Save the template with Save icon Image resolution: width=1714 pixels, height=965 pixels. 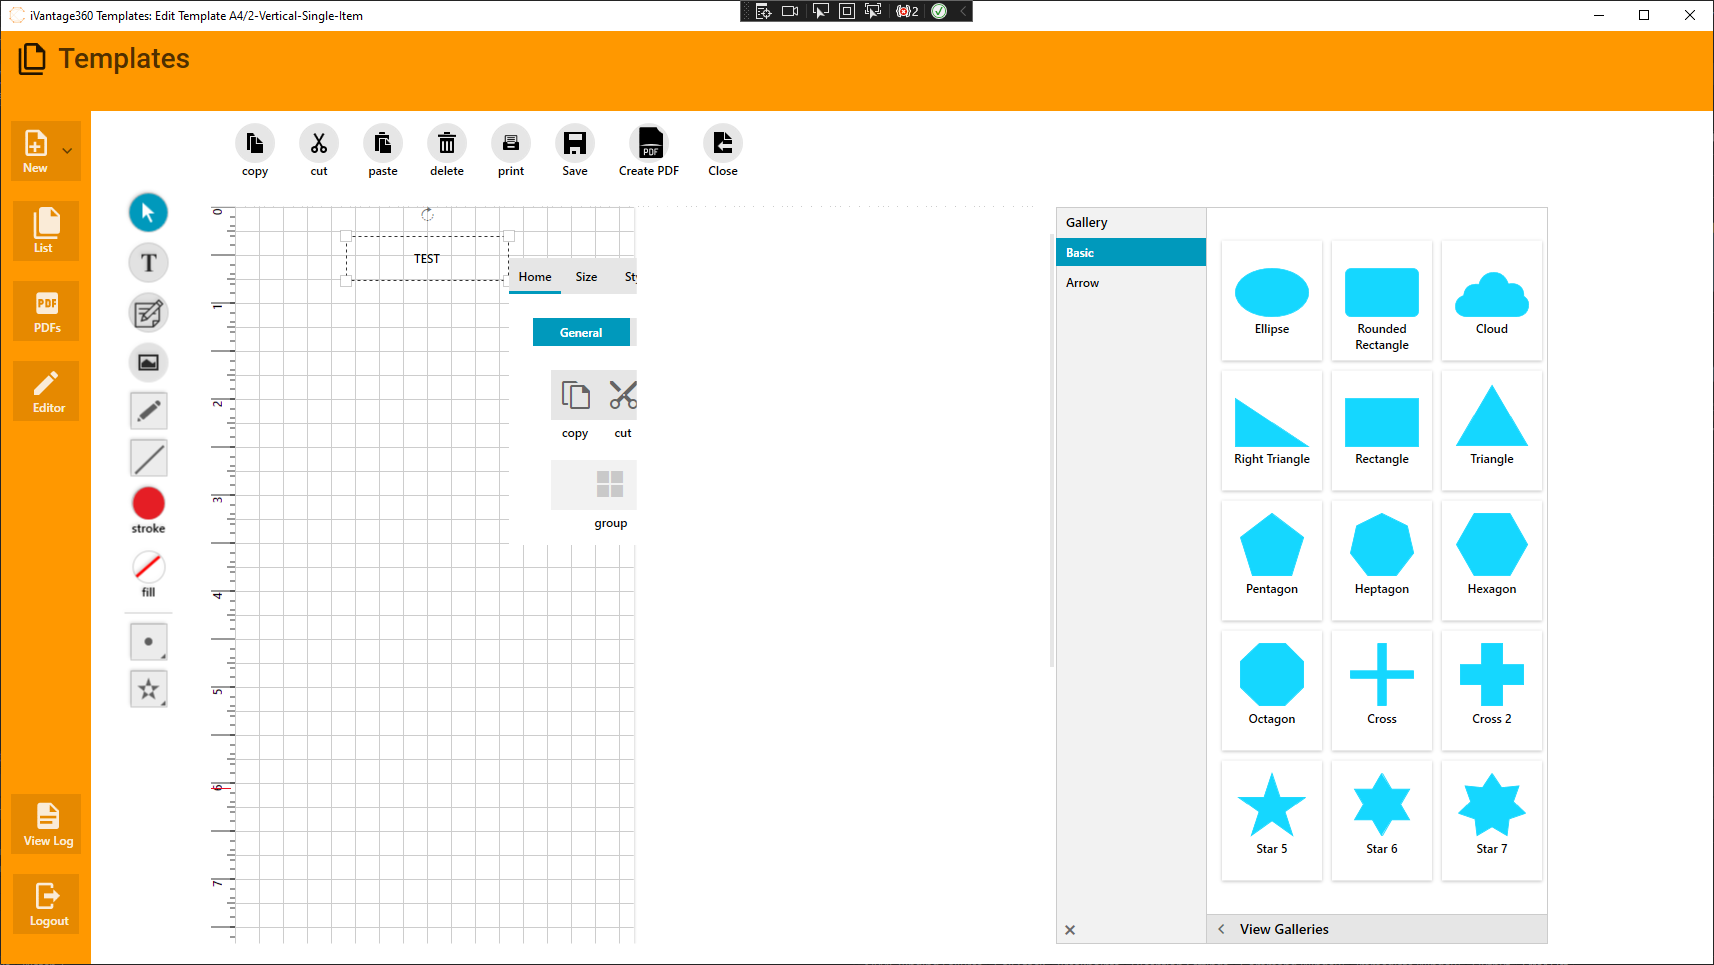575,144
